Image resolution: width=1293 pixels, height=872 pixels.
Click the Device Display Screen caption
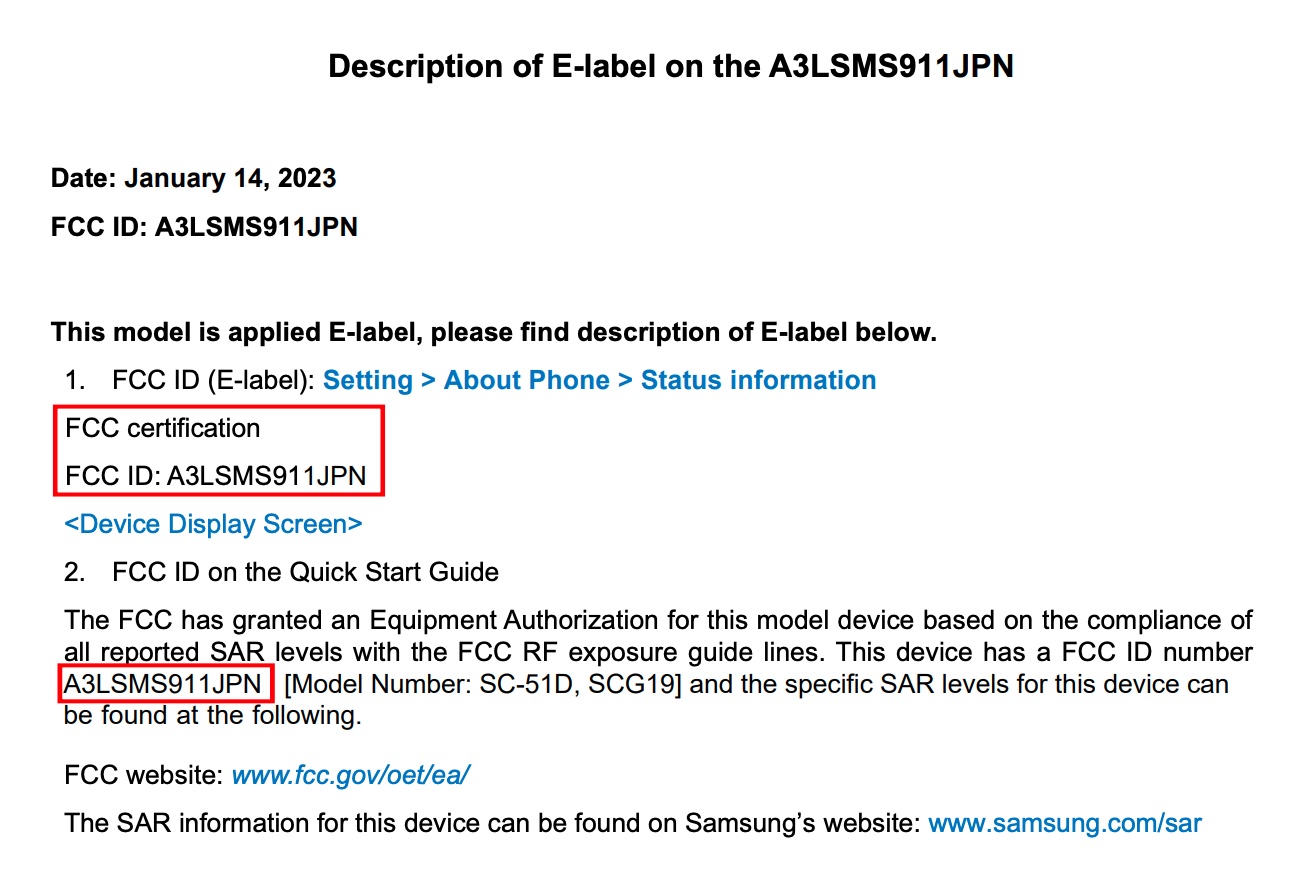tap(213, 524)
